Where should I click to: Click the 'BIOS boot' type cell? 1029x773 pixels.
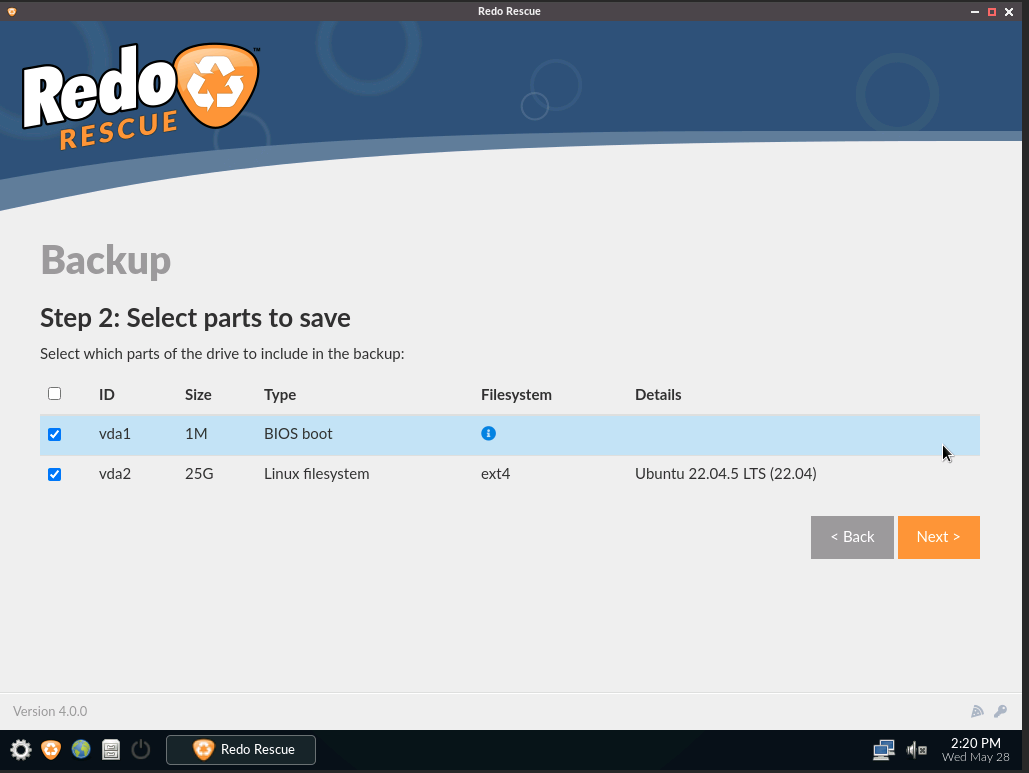[298, 434]
